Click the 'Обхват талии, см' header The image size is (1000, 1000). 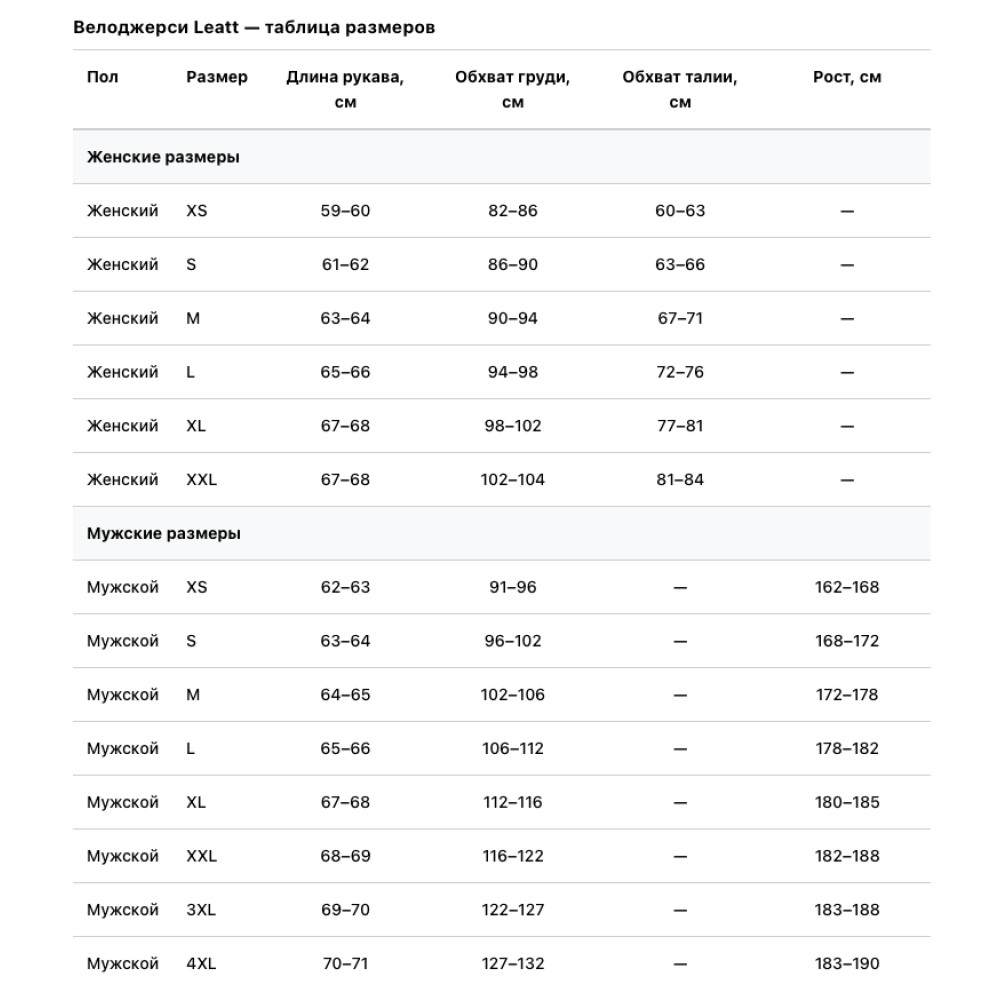tap(680, 89)
